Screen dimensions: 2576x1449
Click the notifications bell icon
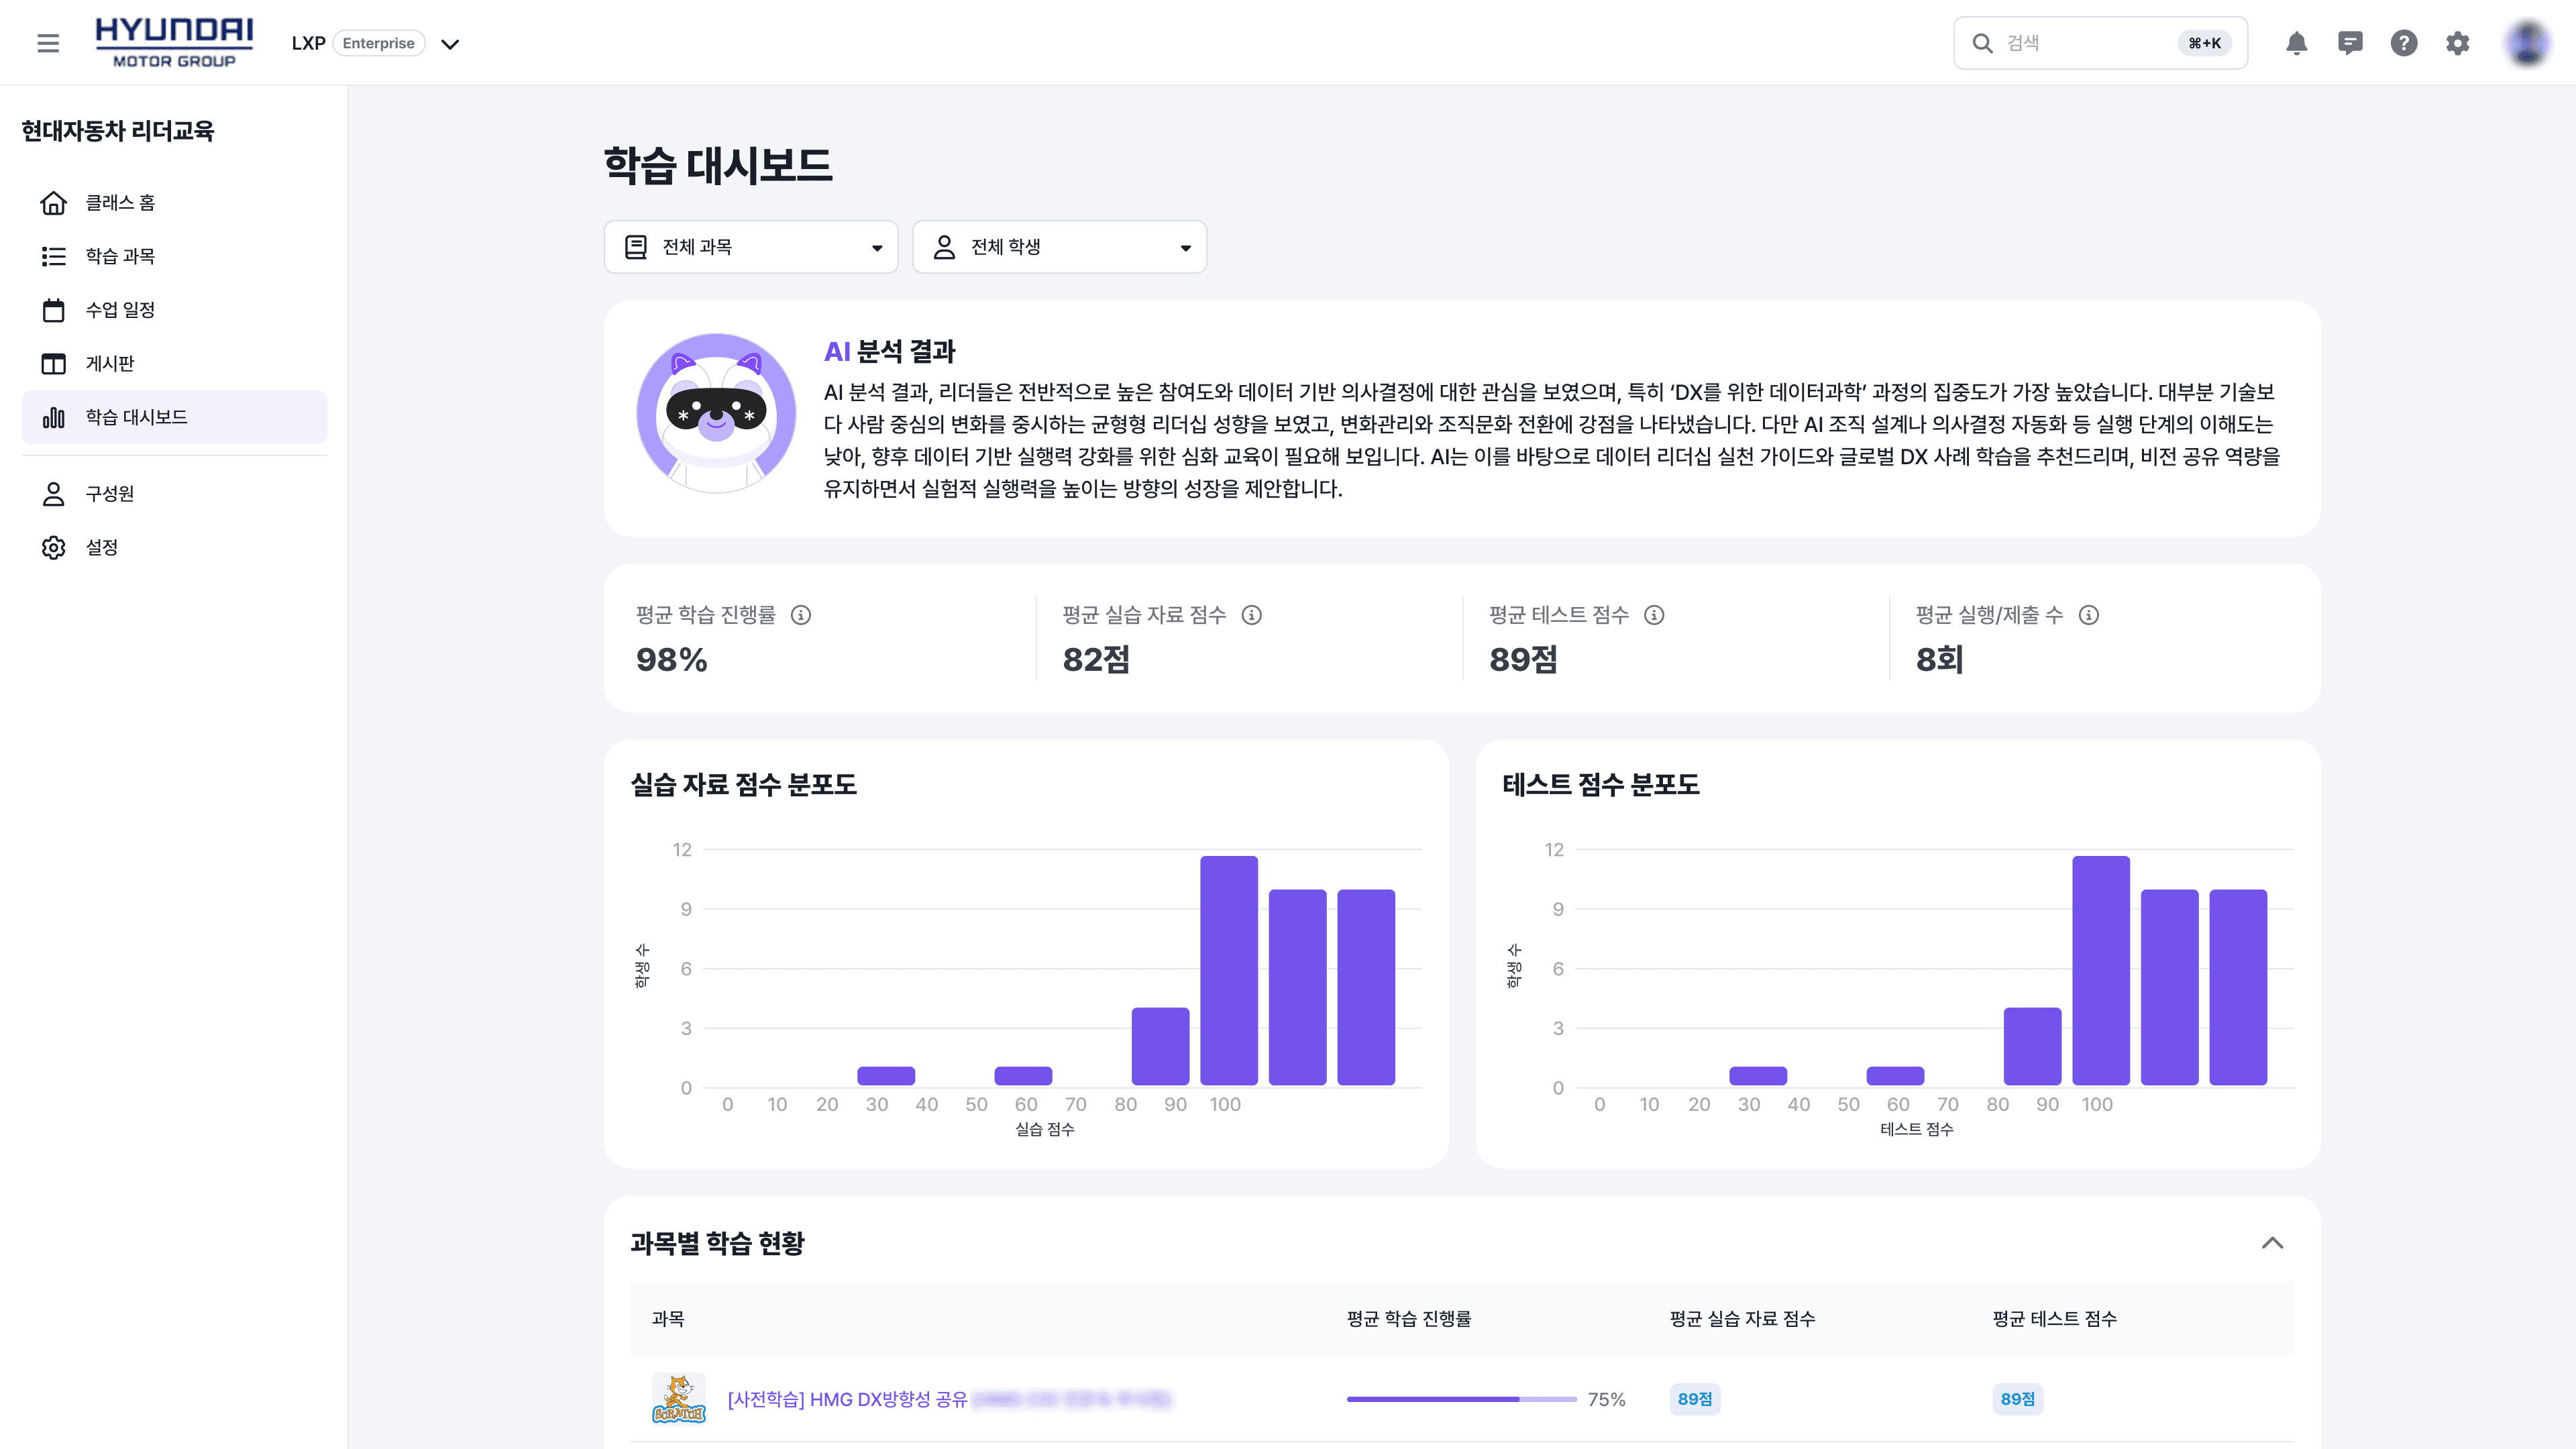(2296, 43)
